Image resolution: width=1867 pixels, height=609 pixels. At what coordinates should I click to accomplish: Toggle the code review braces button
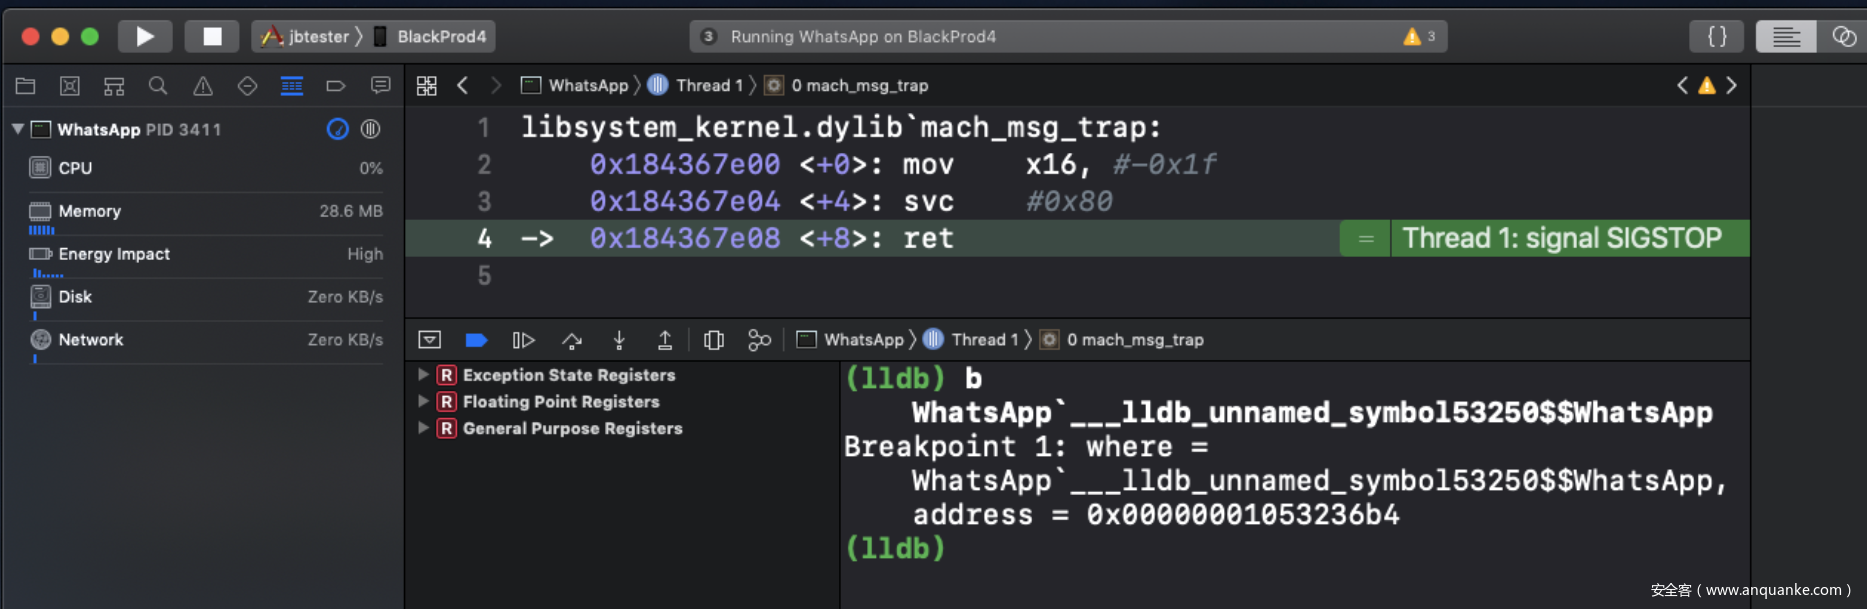1717,37
